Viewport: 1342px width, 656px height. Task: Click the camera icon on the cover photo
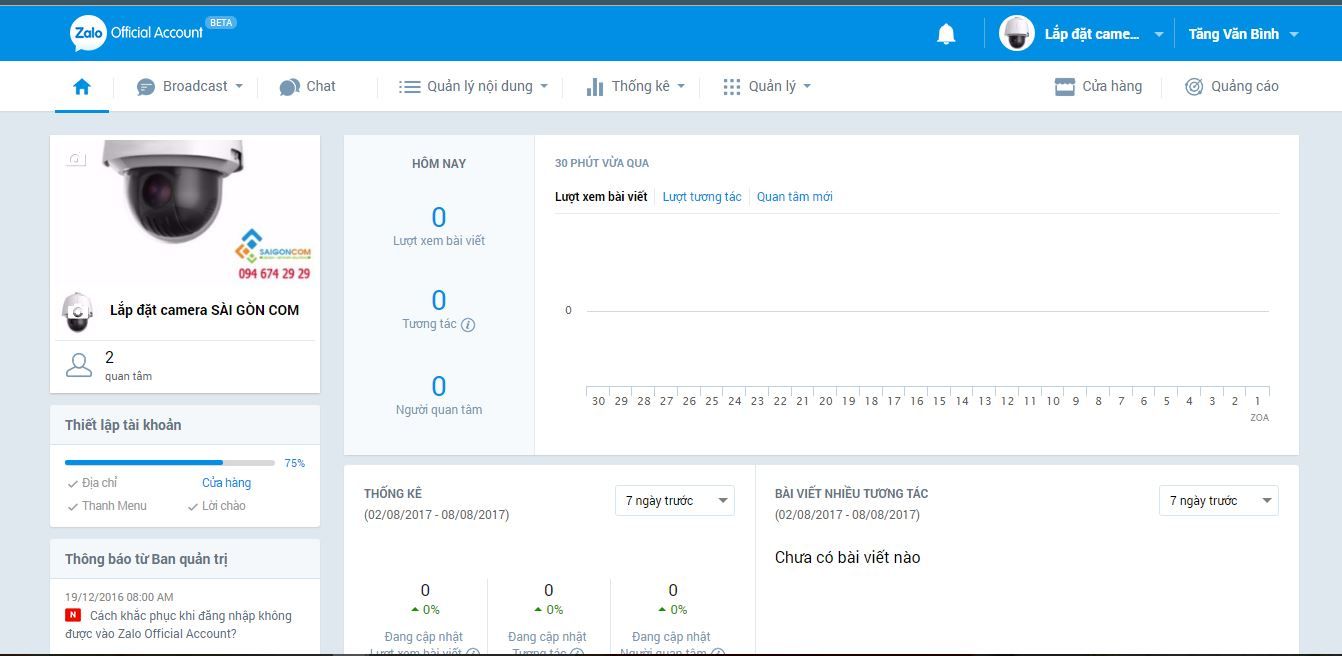(x=77, y=160)
